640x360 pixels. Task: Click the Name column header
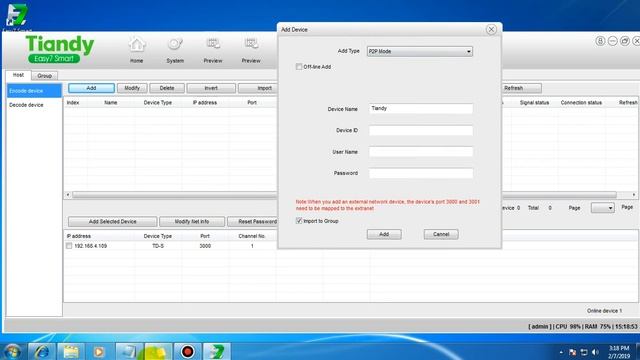tap(111, 103)
